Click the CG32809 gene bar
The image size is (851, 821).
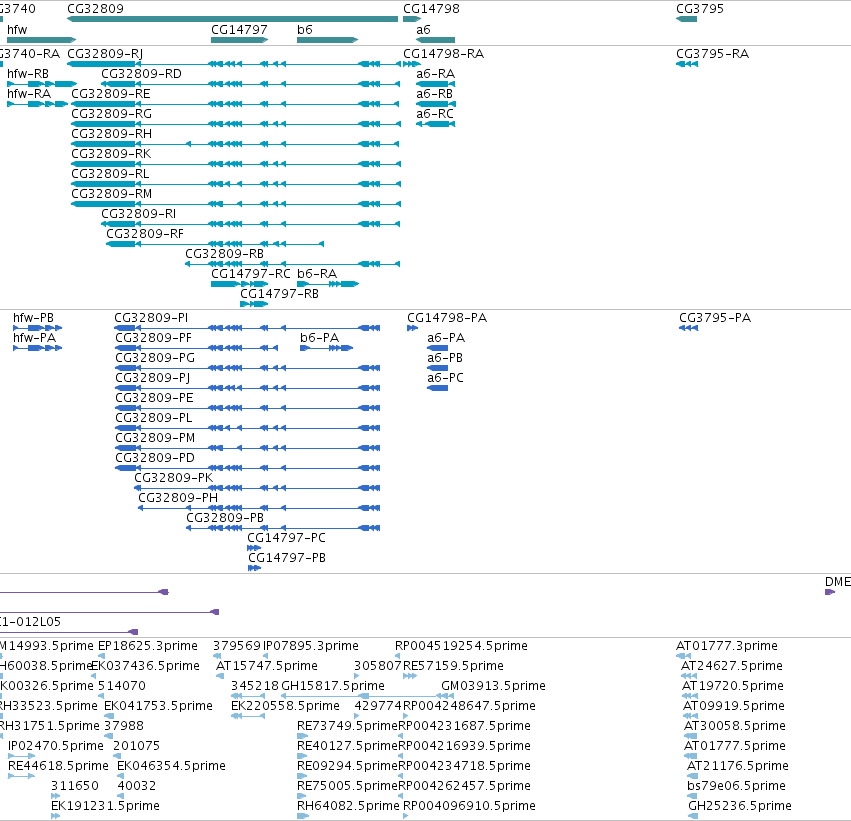tap(232, 19)
